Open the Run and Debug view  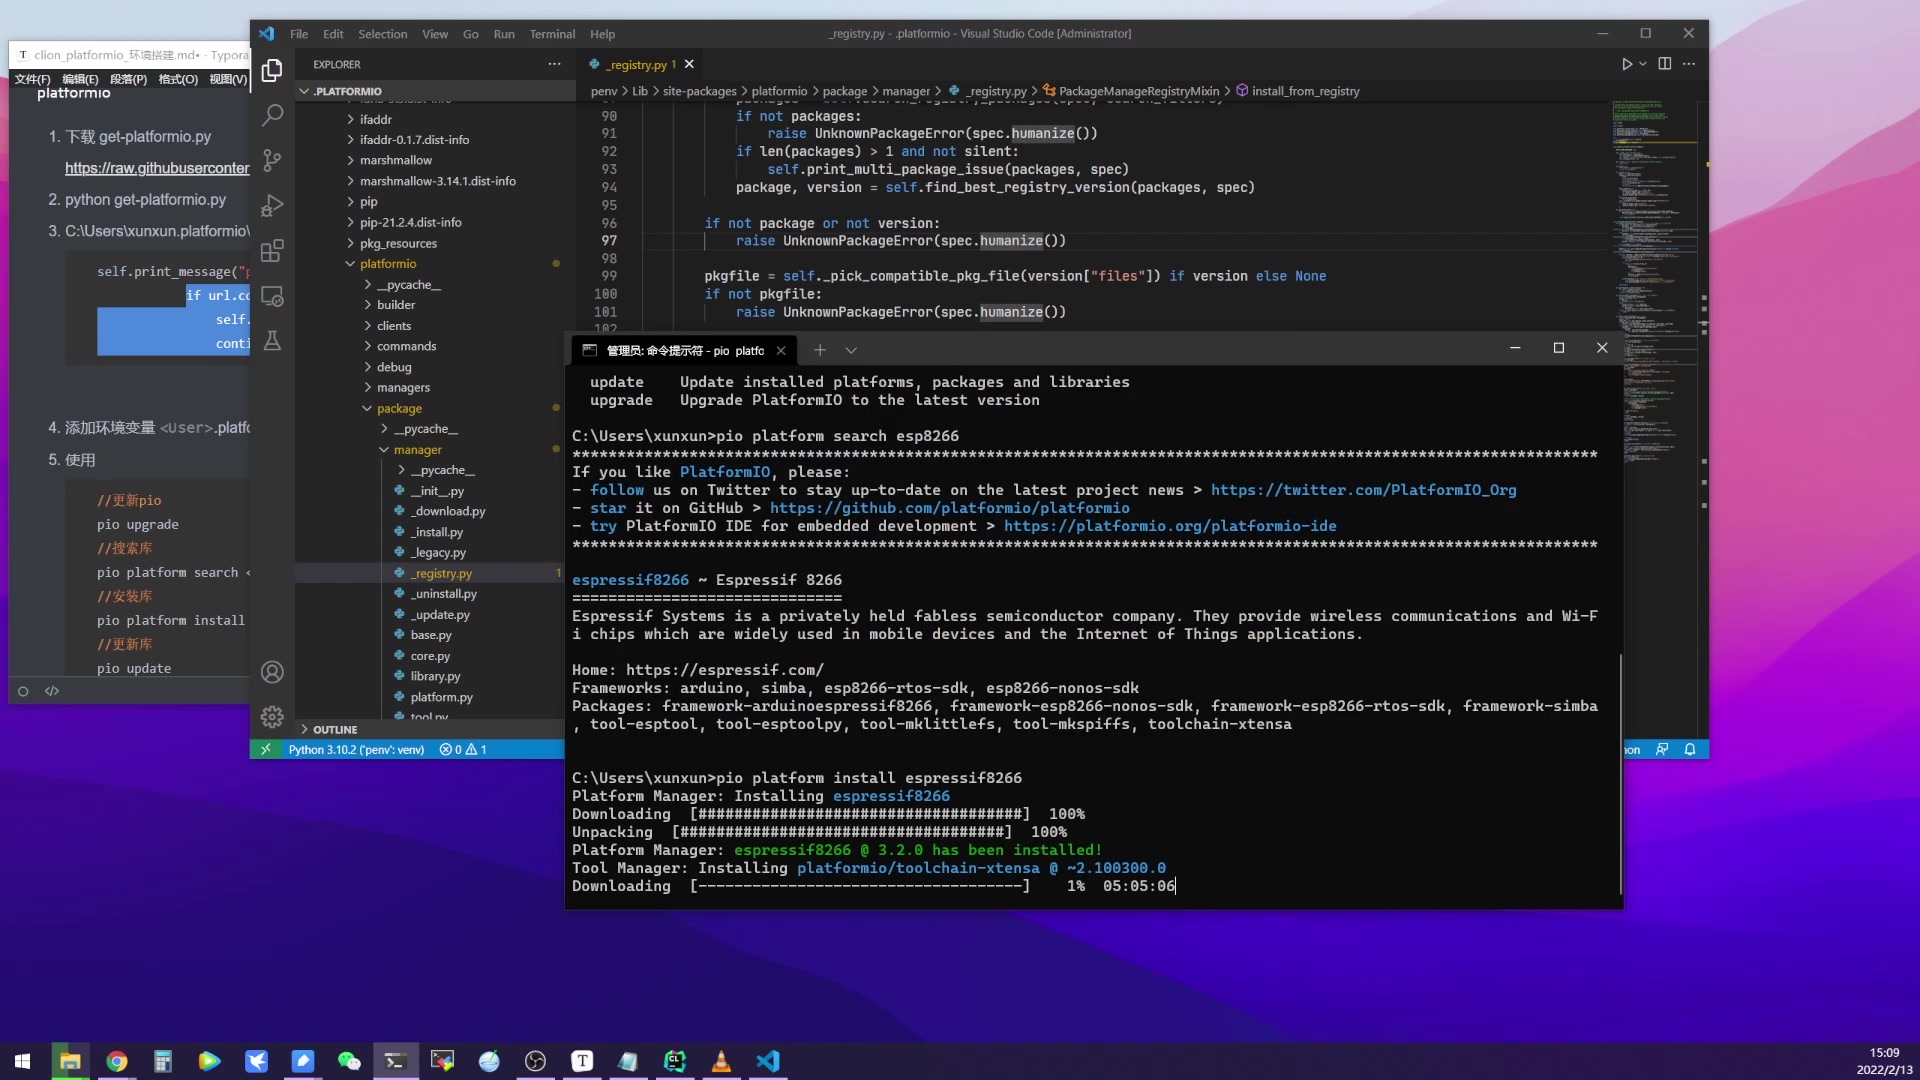point(272,205)
